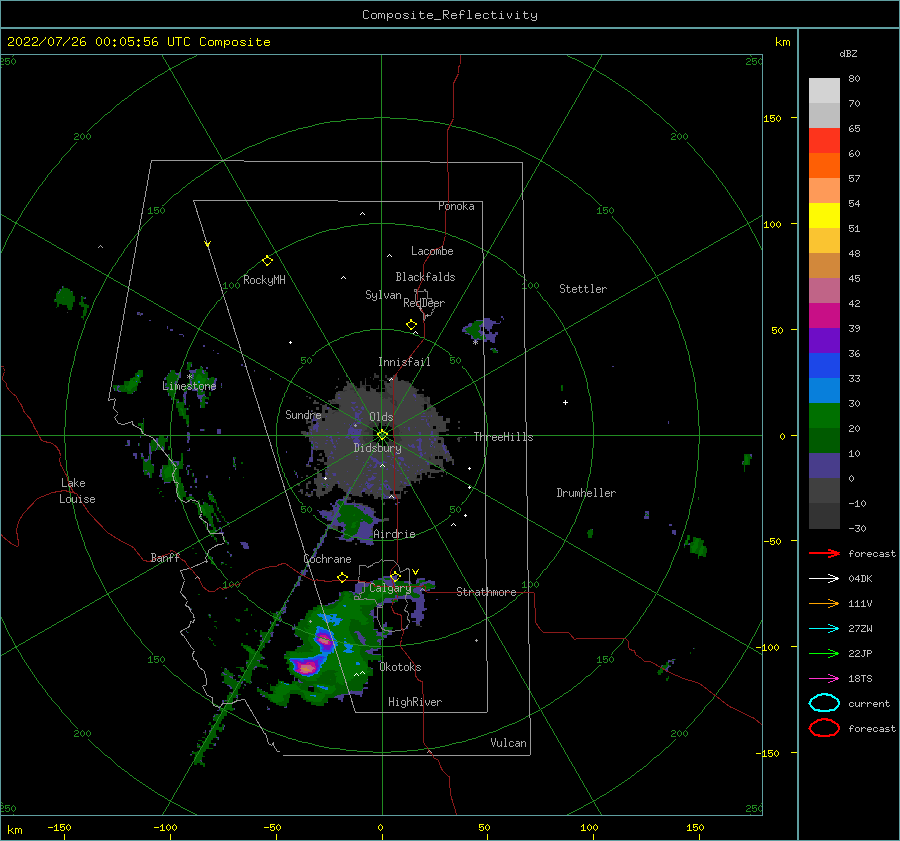Click the cyan 27ZW arrow symbol
The width and height of the screenshot is (900, 841).
point(824,629)
